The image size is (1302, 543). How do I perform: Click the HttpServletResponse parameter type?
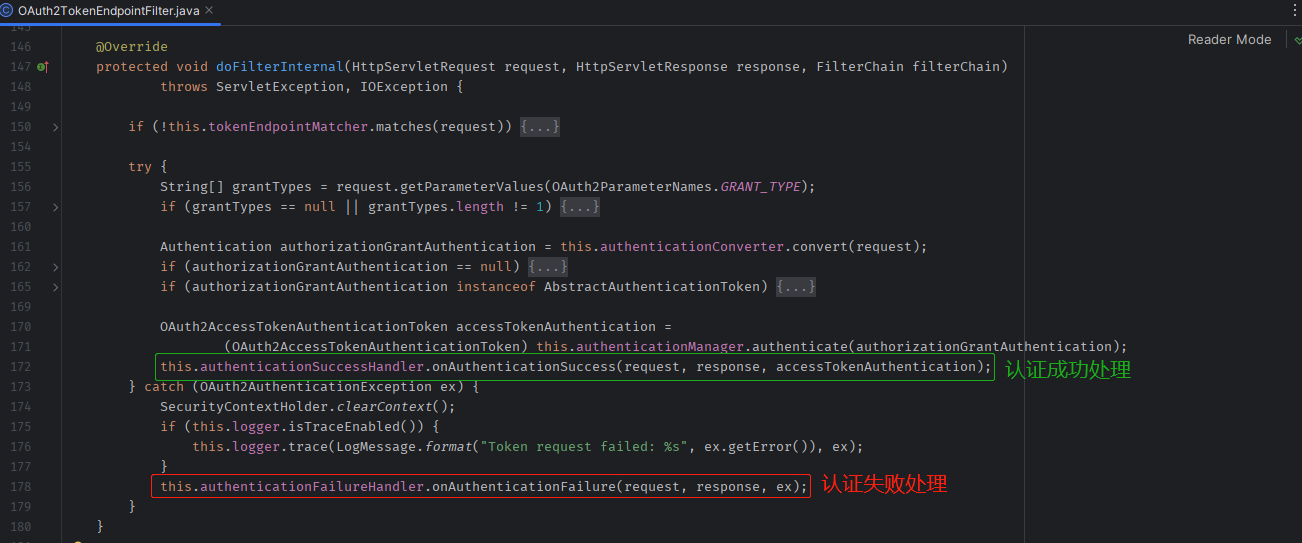[x=652, y=67]
